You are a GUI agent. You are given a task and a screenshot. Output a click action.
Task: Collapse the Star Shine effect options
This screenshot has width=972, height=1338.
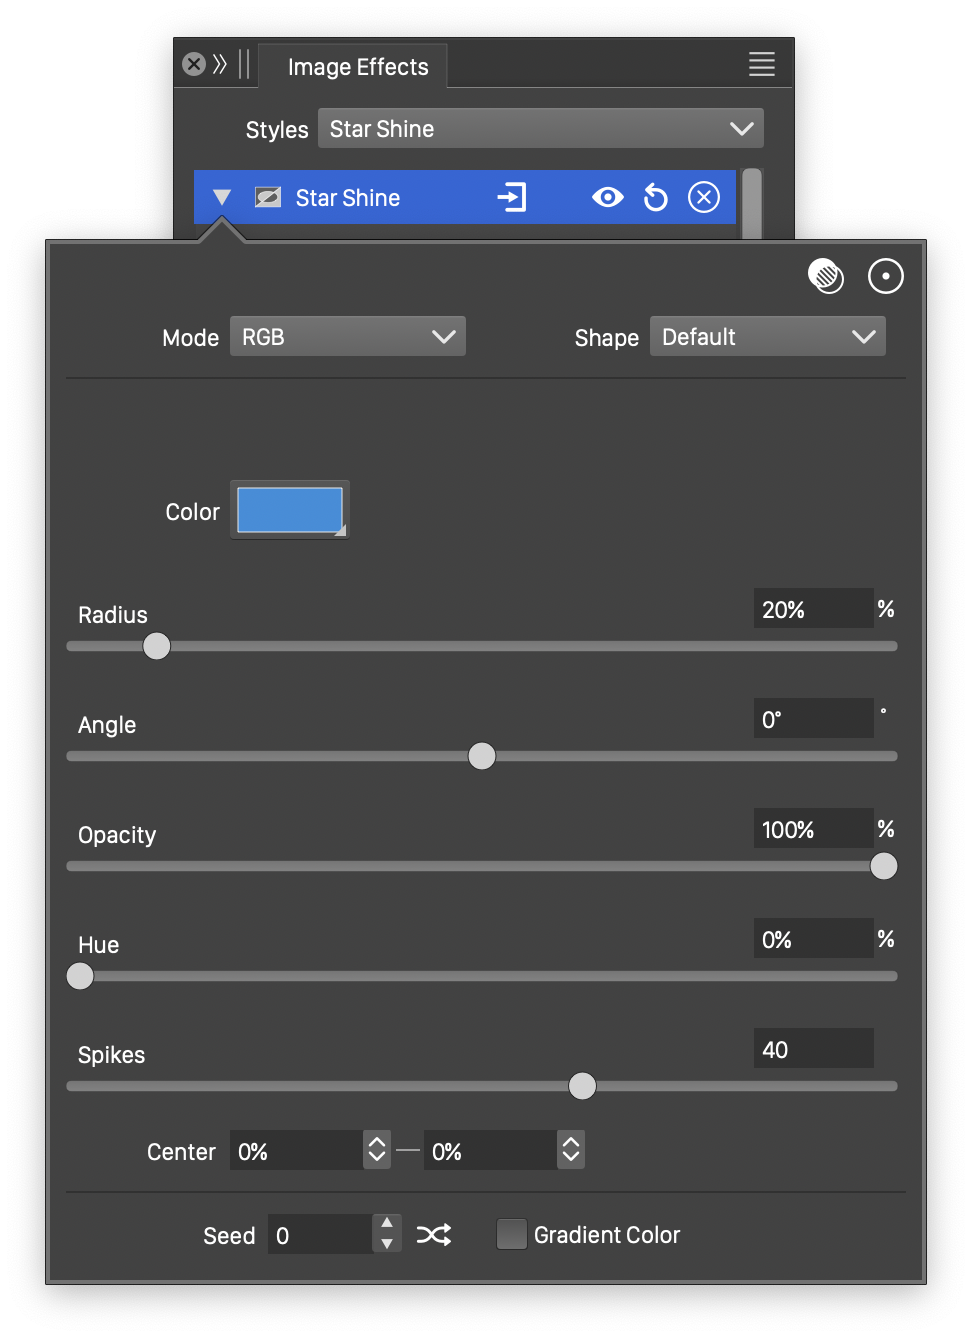pyautogui.click(x=222, y=198)
